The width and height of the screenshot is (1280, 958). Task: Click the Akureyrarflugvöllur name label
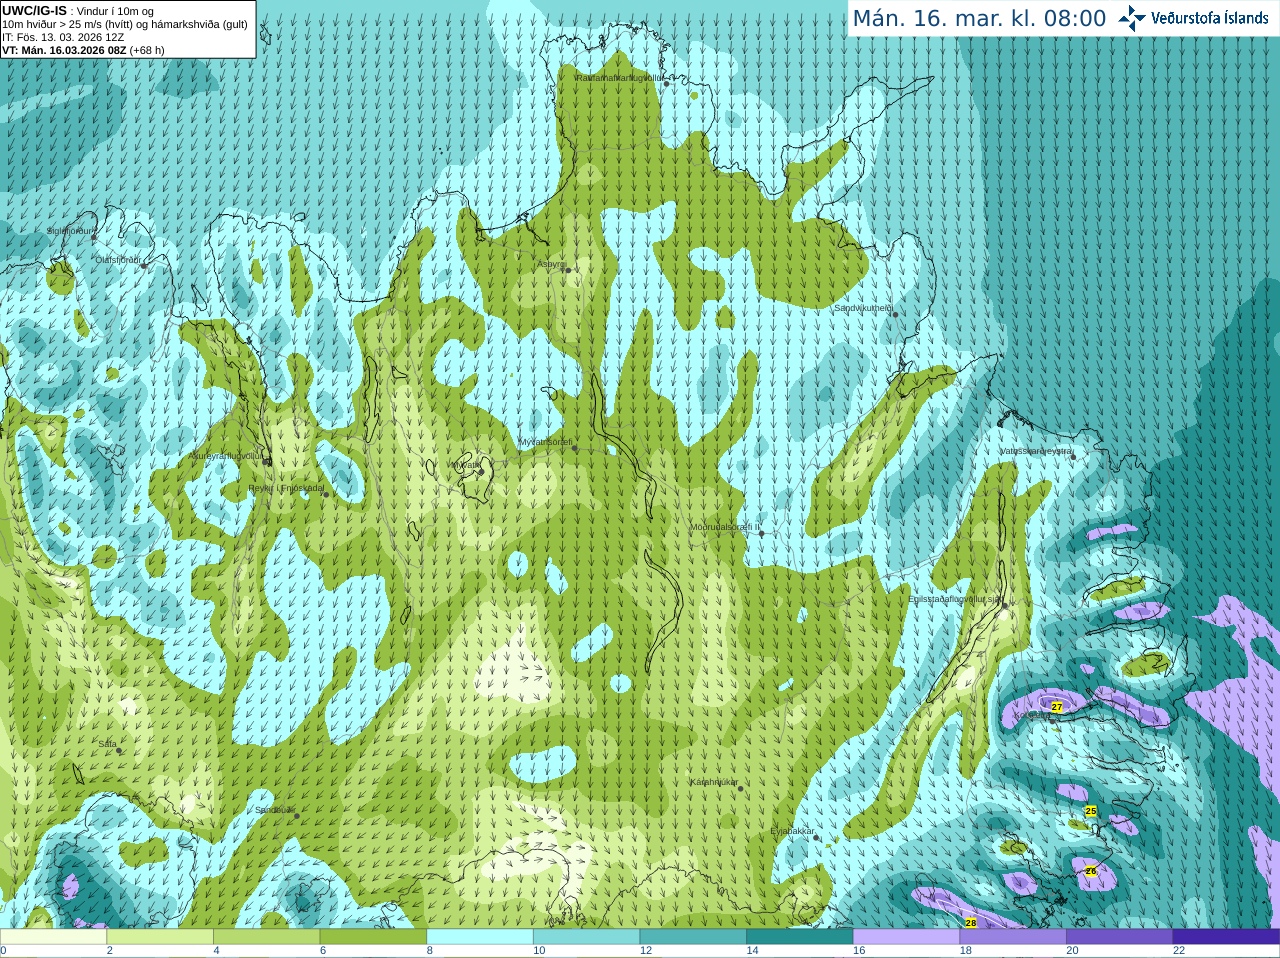tap(228, 456)
